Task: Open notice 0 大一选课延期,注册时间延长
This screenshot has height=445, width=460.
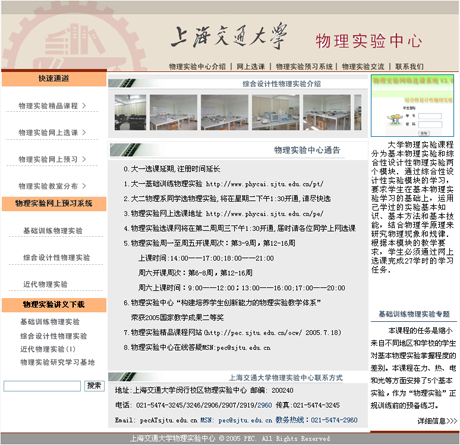Action: tap(172, 169)
